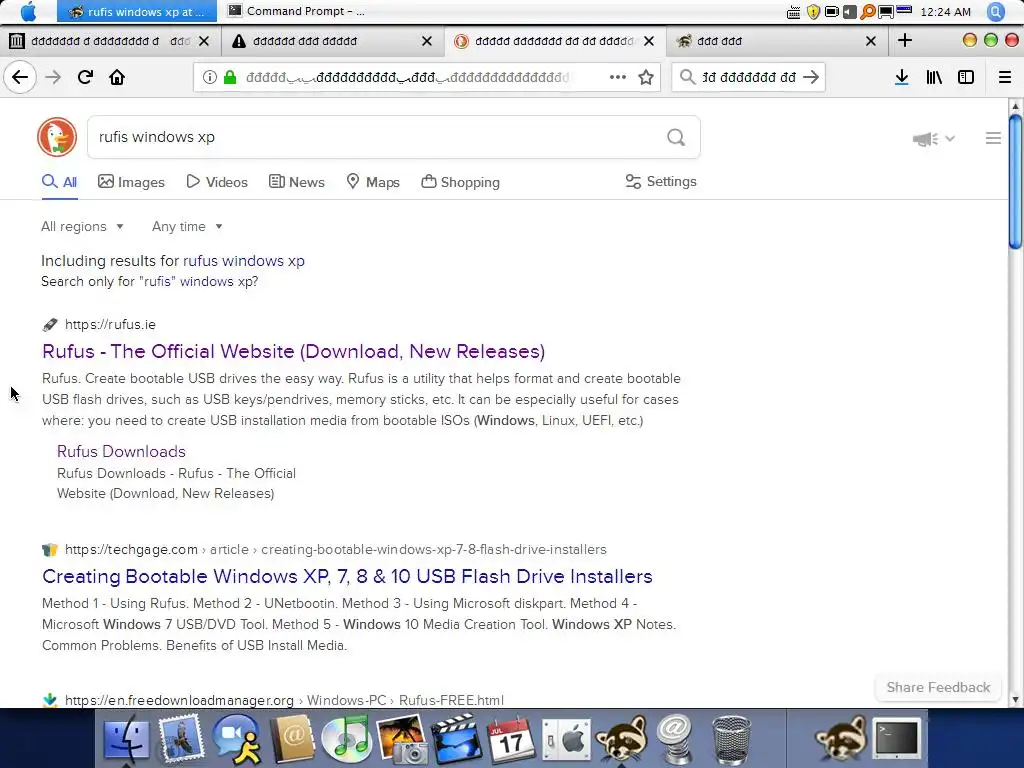Click the vertical scrollbar thumb
The width and height of the screenshot is (1024, 768).
click(x=1015, y=182)
